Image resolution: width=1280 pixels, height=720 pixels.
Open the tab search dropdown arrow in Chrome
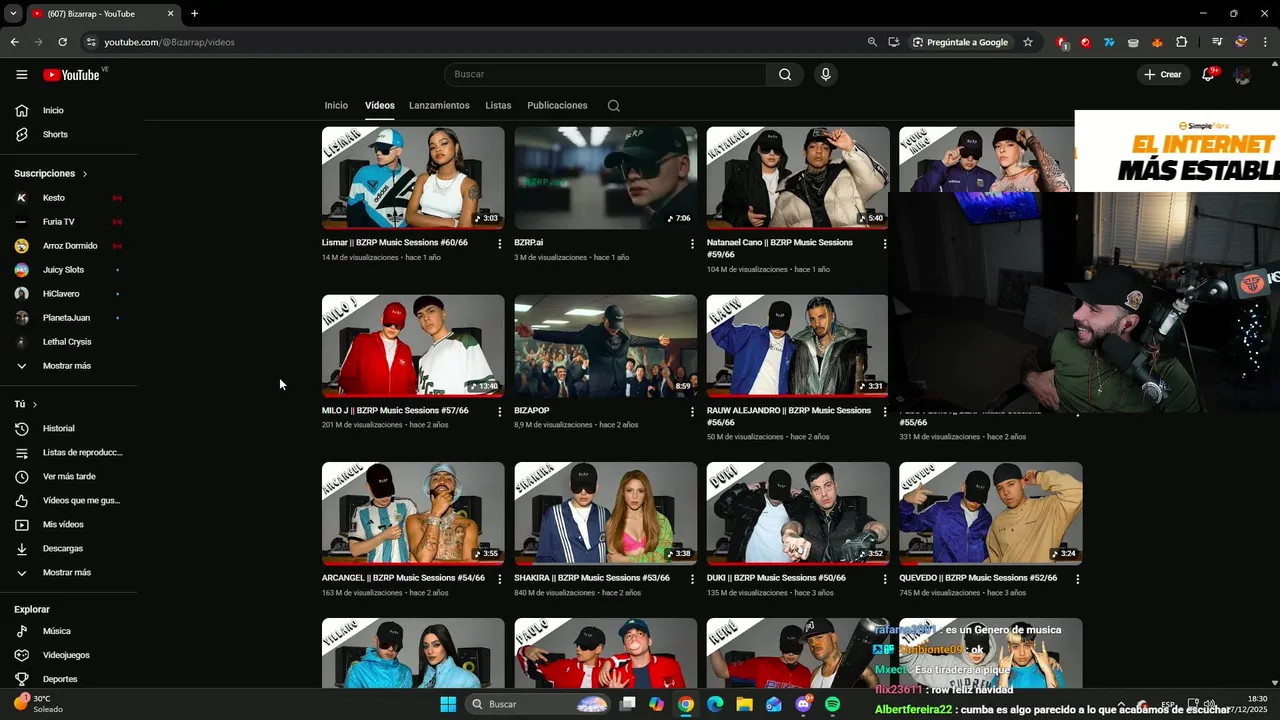(13, 13)
